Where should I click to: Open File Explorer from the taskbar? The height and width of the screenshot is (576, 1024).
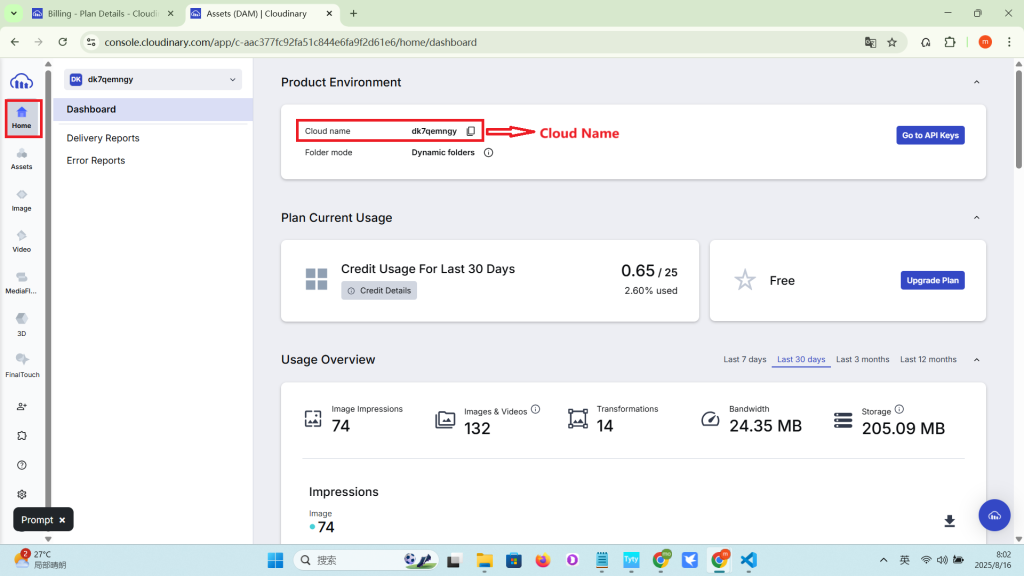[484, 560]
